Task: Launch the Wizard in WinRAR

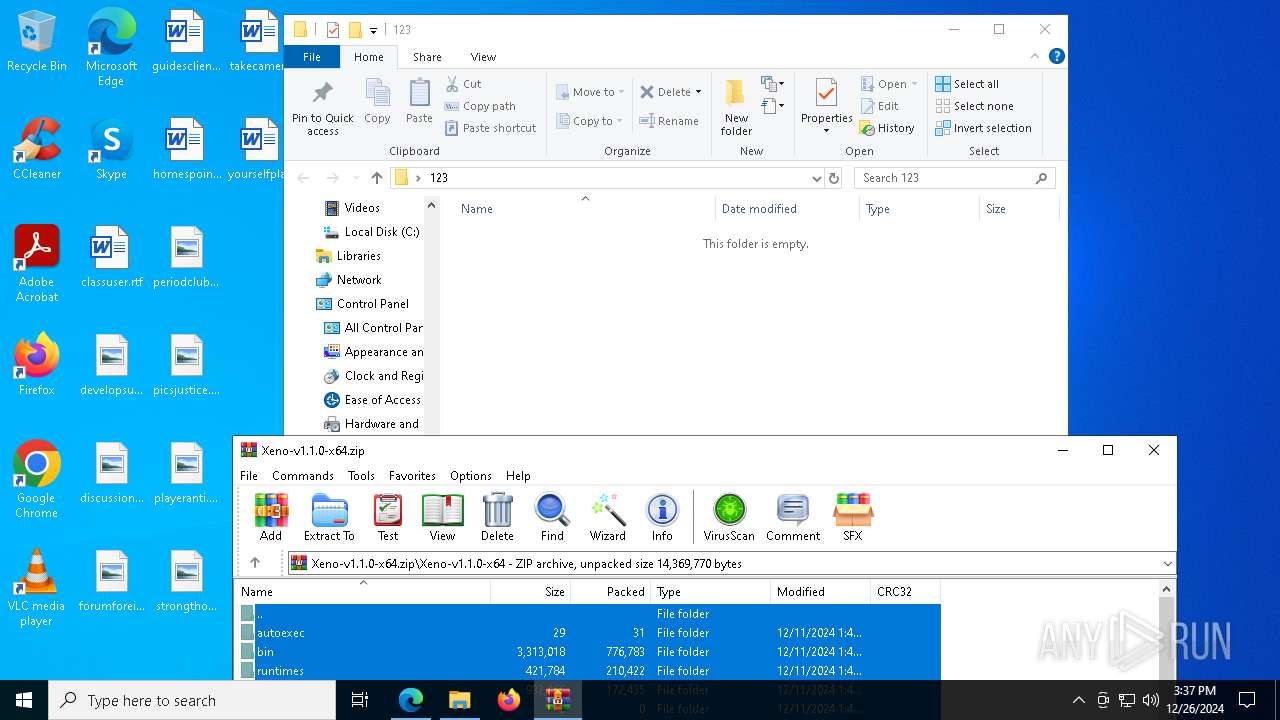Action: tap(607, 517)
